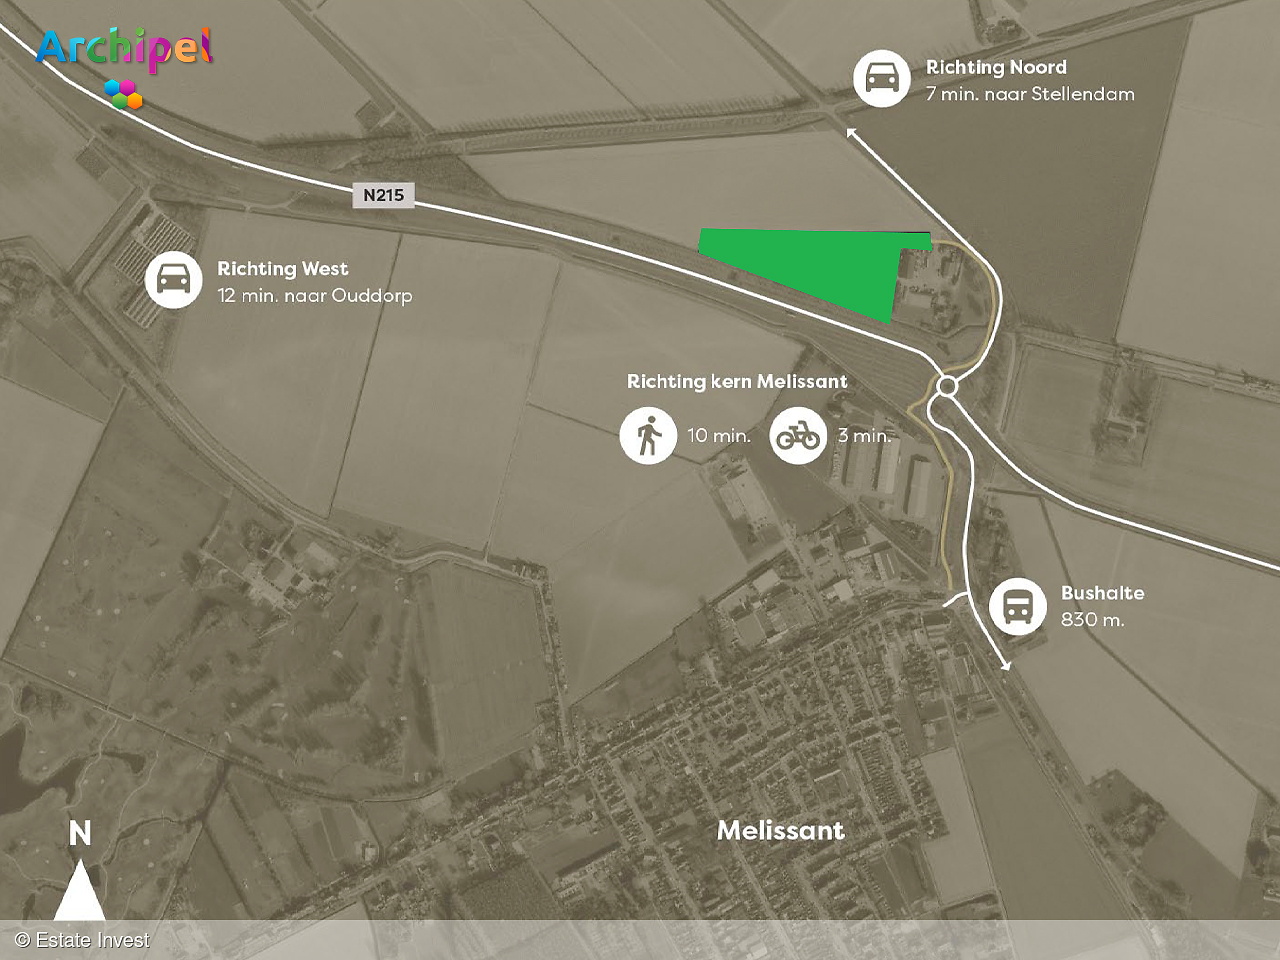The image size is (1280, 960).
Task: Select the walking pedestrian icon
Action: 648,436
